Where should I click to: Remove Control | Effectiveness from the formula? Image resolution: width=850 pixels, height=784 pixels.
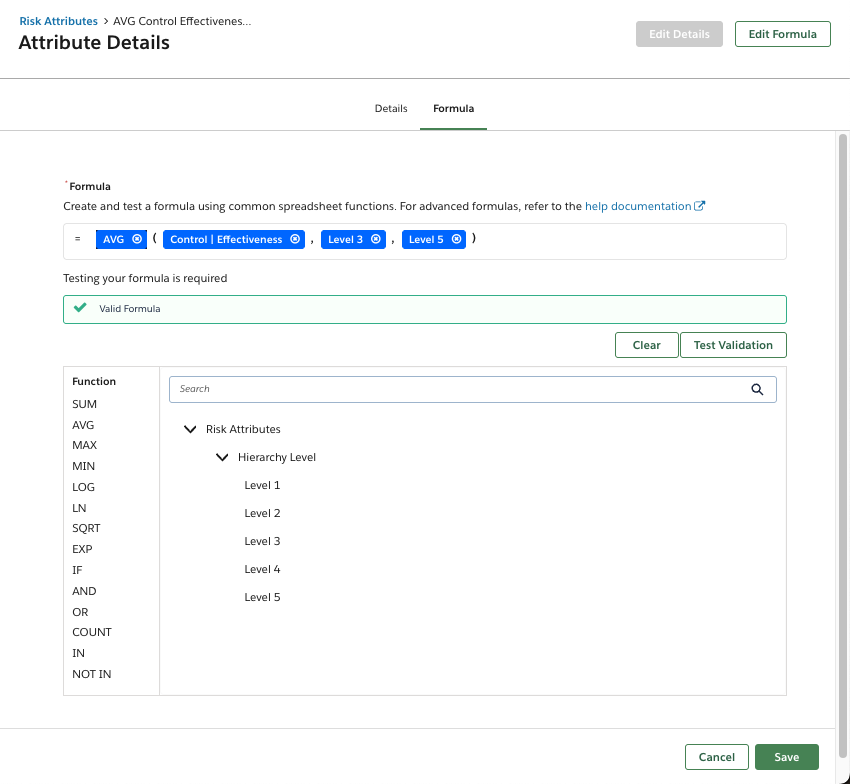[293, 239]
